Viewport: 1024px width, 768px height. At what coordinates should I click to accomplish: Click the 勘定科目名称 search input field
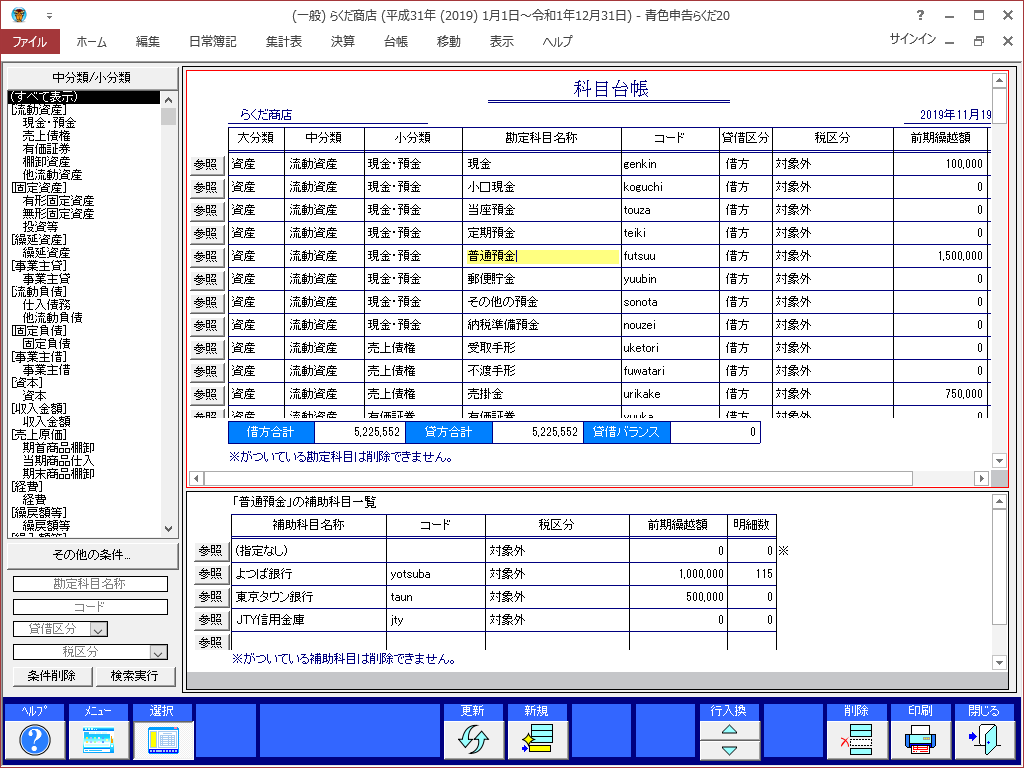coord(90,585)
